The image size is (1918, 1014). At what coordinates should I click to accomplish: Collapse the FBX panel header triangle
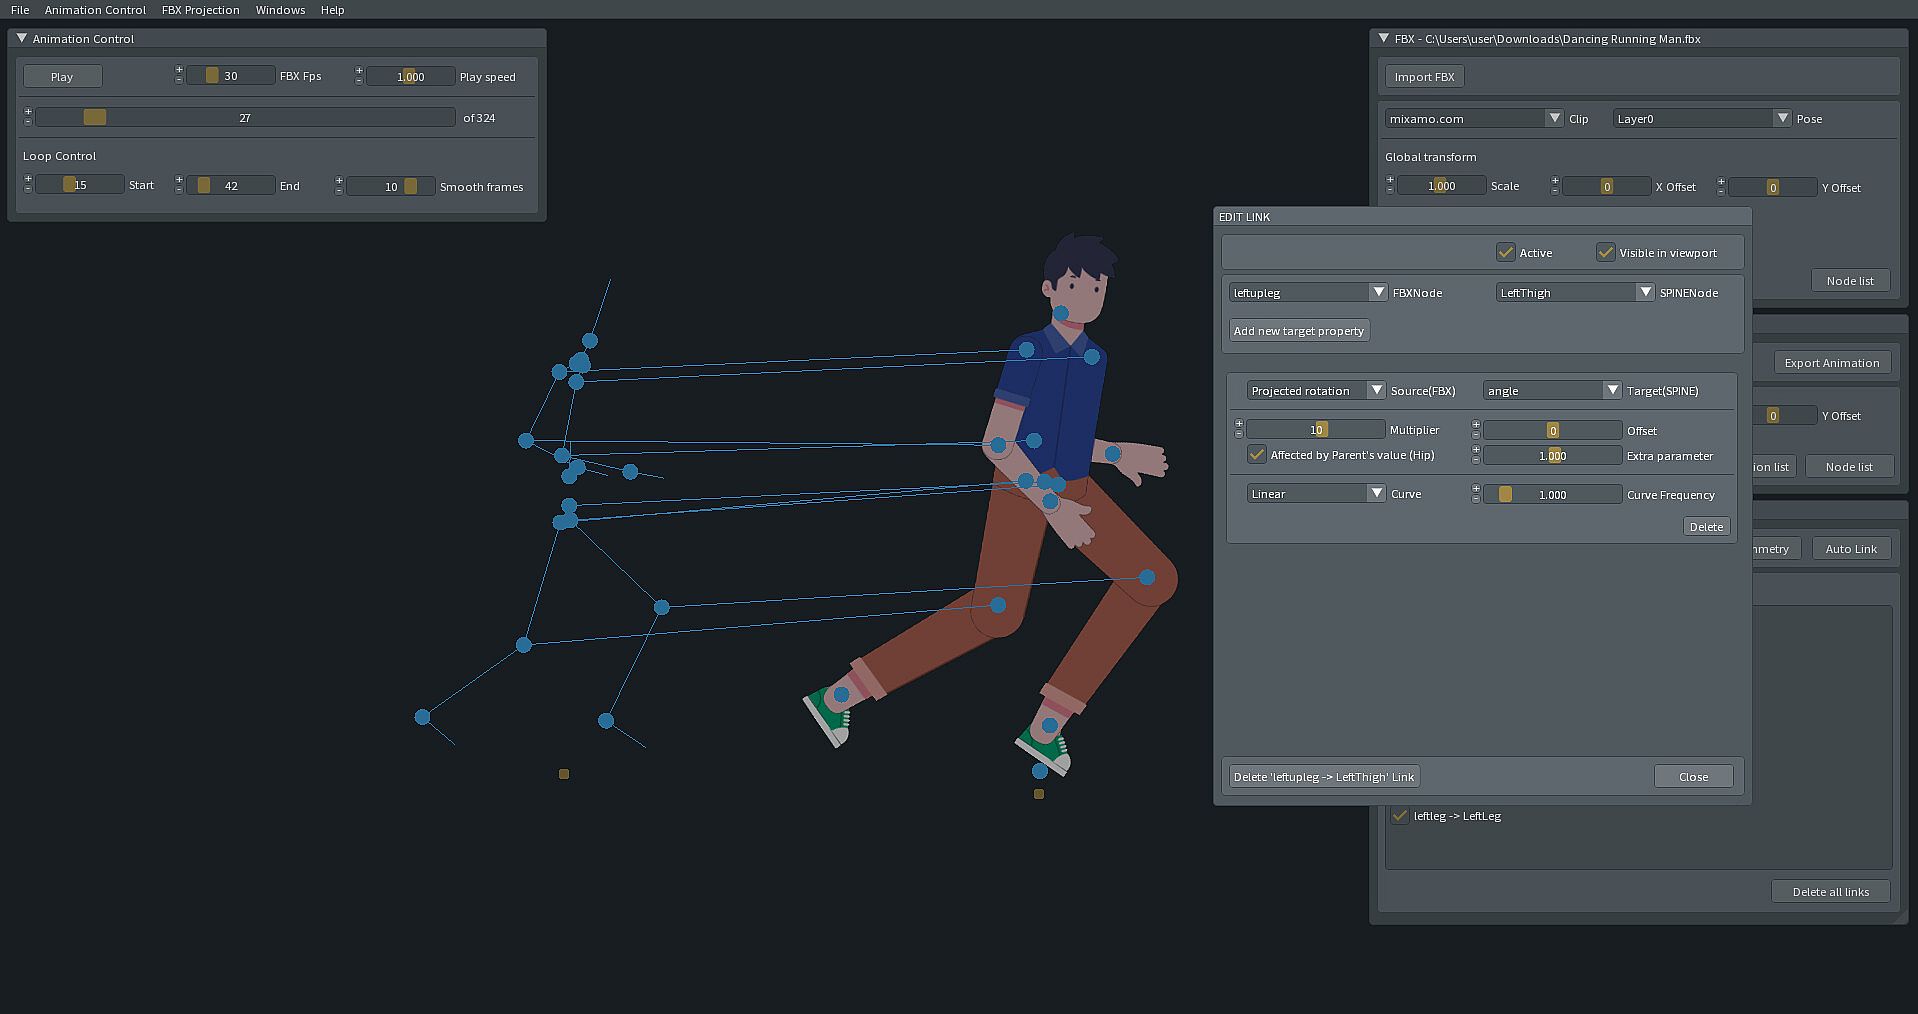1384,38
